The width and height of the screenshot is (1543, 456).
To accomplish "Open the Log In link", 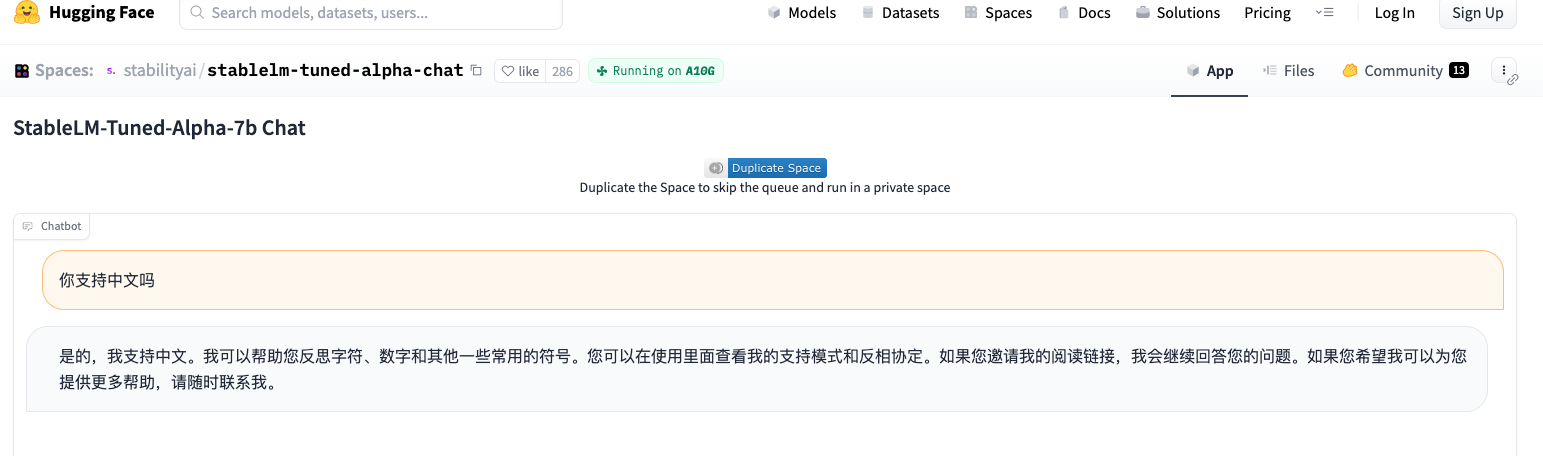I will (1394, 13).
